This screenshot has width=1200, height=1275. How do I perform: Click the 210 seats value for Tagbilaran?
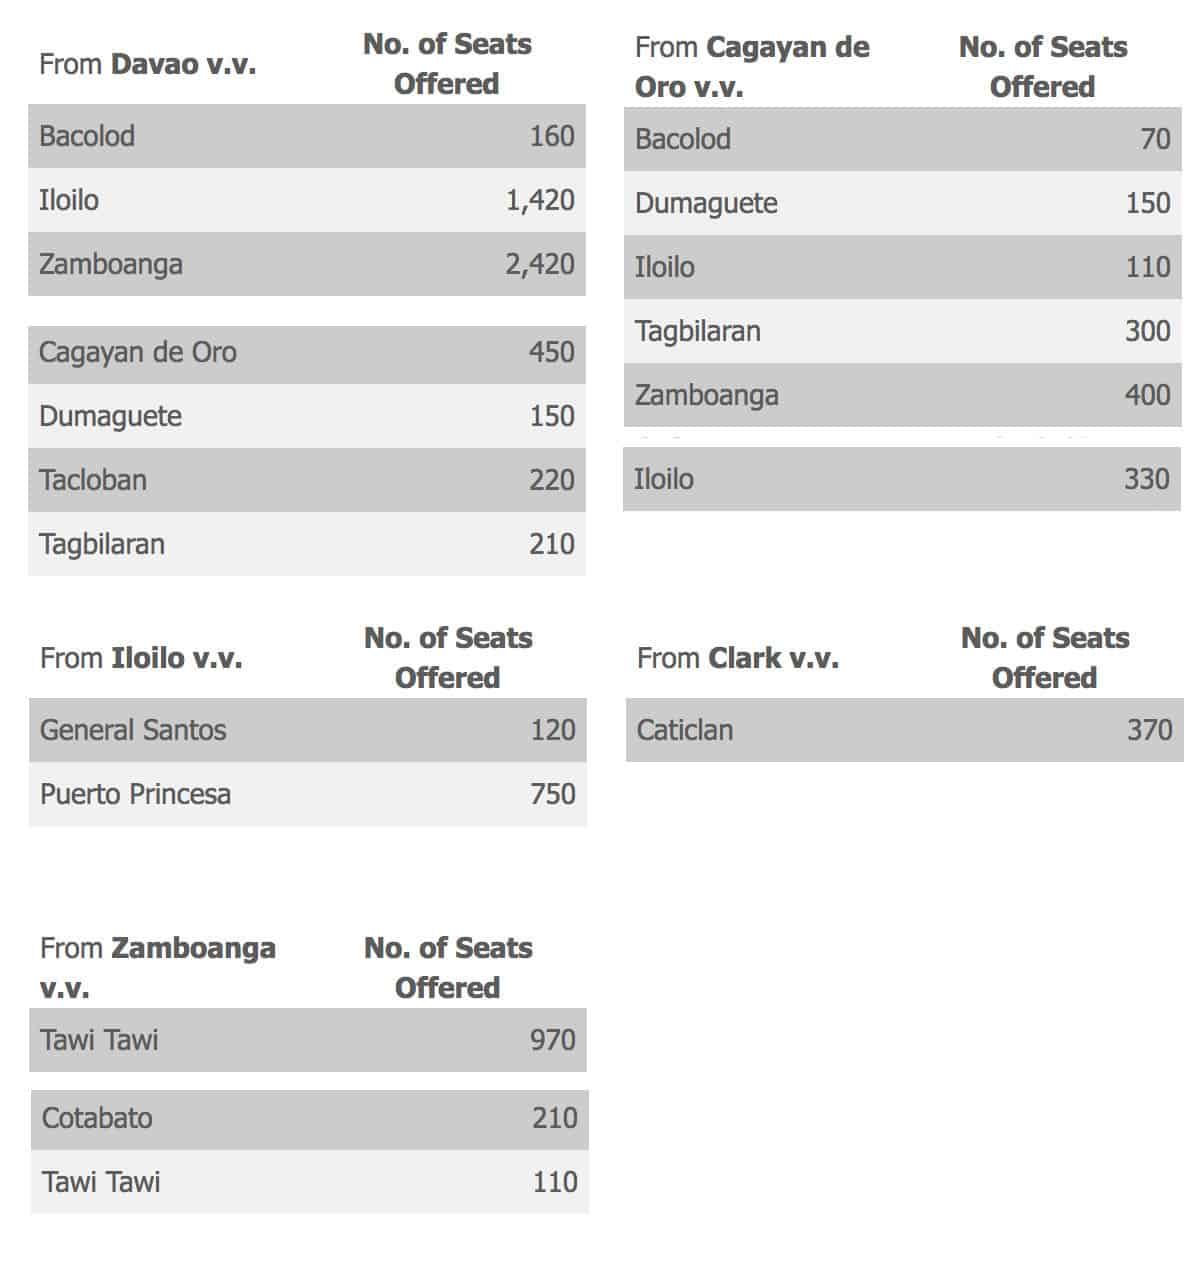tap(552, 544)
